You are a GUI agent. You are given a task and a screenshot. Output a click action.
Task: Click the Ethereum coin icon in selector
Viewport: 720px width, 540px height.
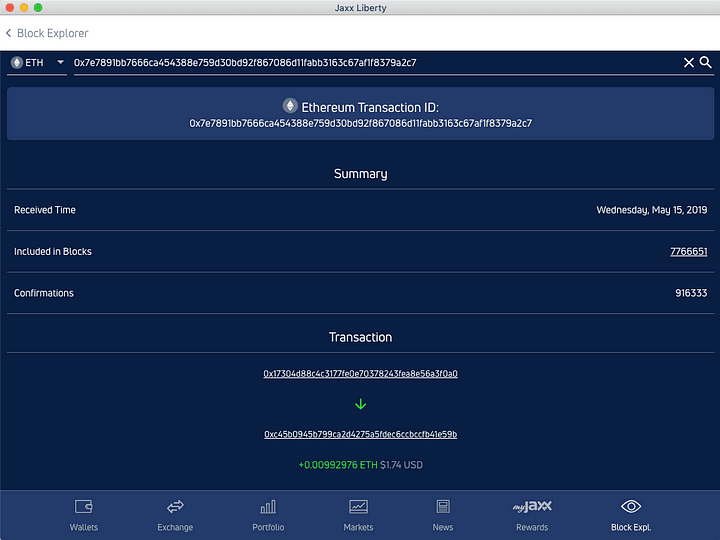click(x=17, y=62)
